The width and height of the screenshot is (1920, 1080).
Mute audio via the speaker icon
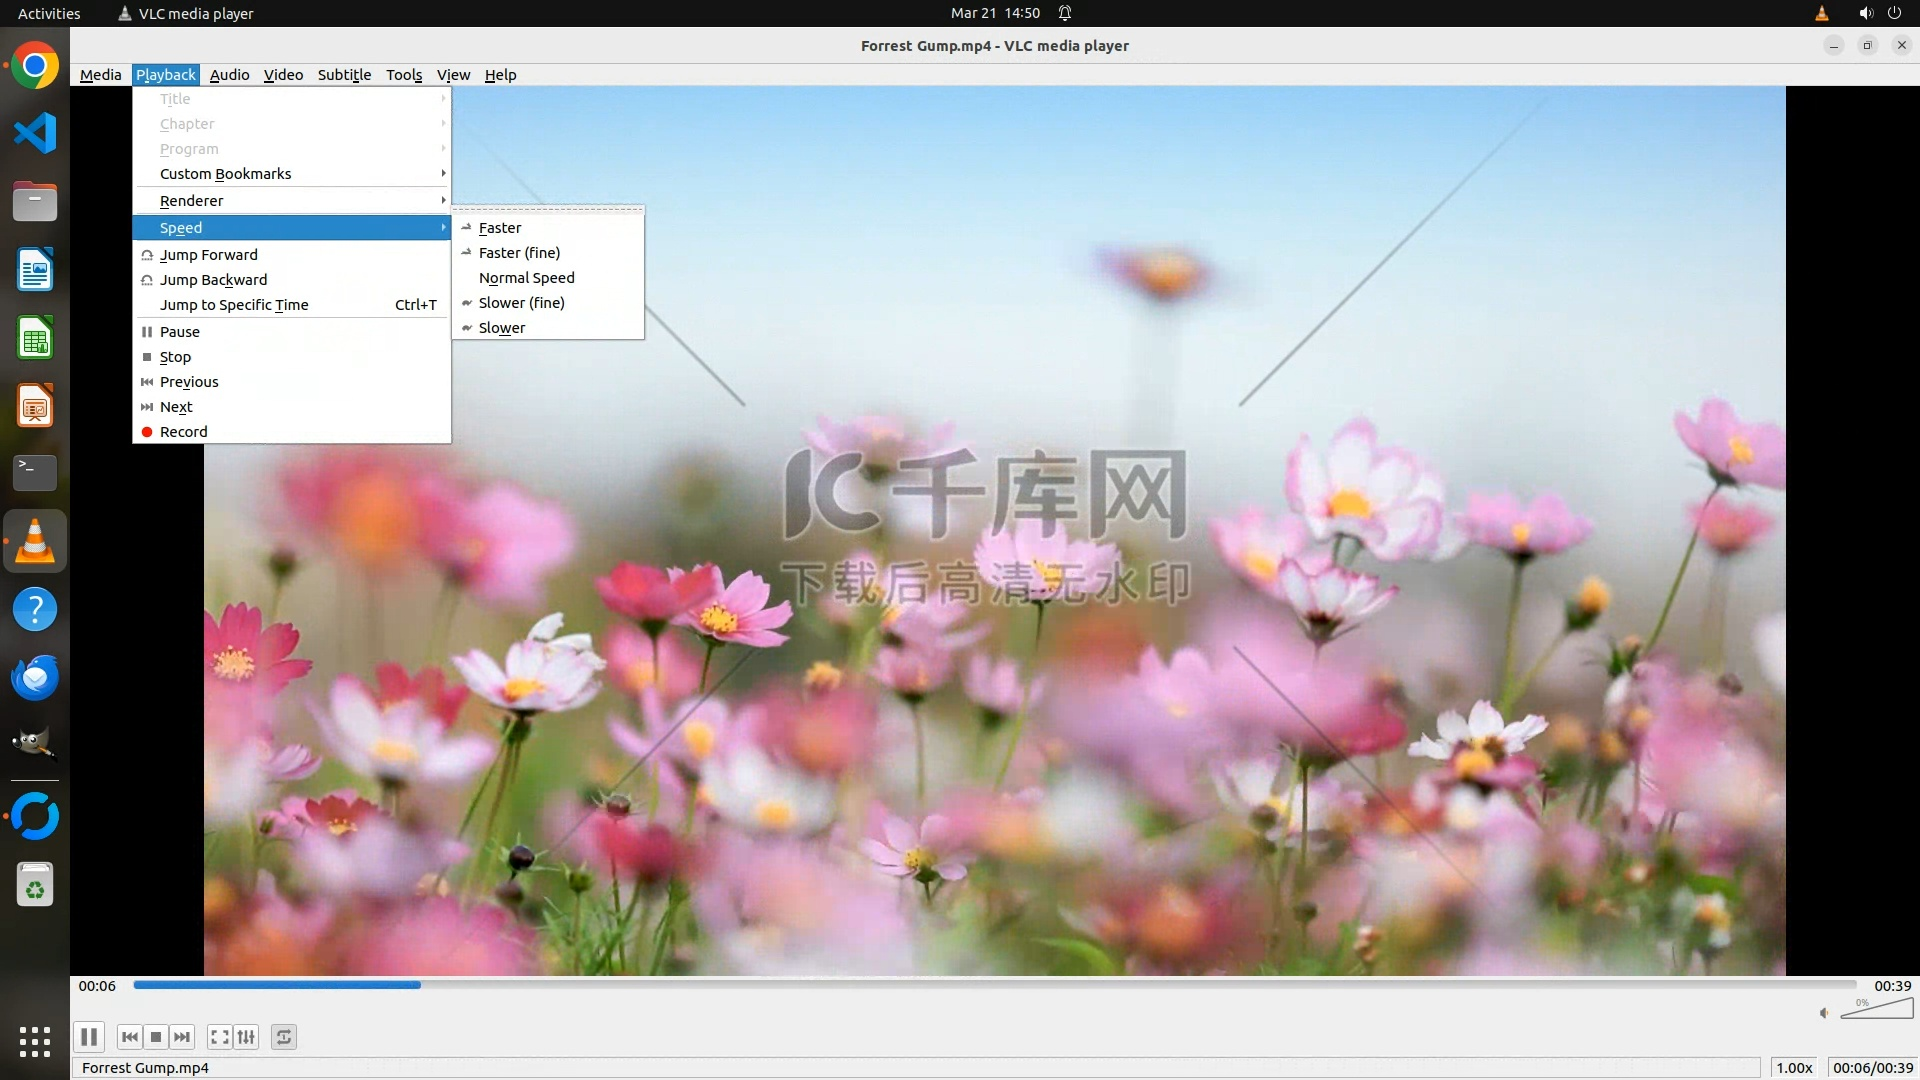tap(1824, 1013)
